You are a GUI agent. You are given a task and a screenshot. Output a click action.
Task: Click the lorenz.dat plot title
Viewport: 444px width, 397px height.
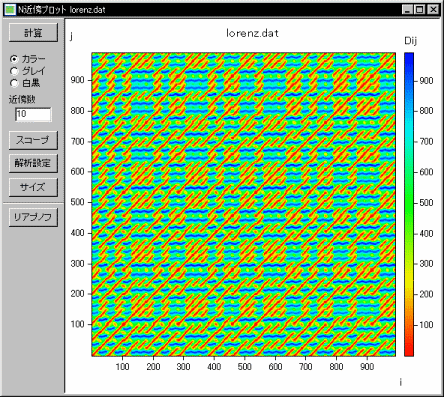[252, 33]
